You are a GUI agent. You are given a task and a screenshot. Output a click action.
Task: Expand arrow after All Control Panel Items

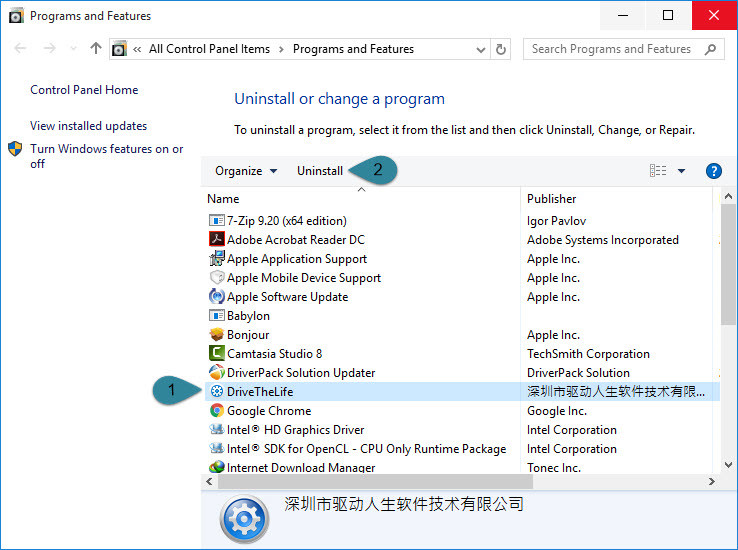tap(281, 49)
